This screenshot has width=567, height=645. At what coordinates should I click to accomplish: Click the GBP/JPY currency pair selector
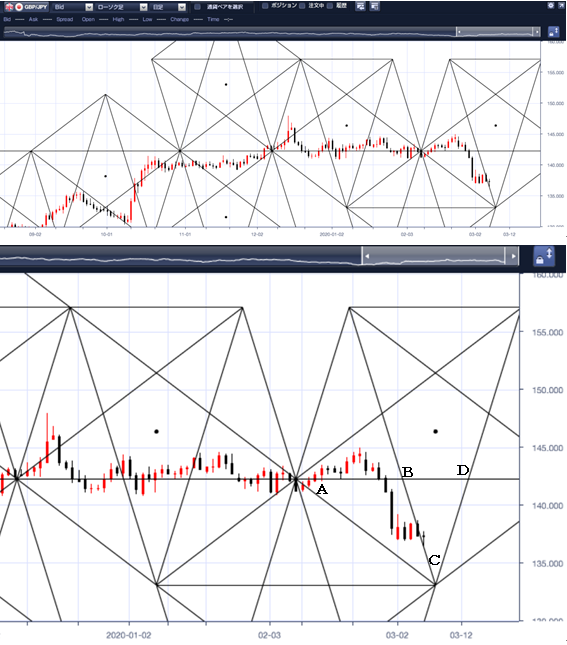(26, 7)
